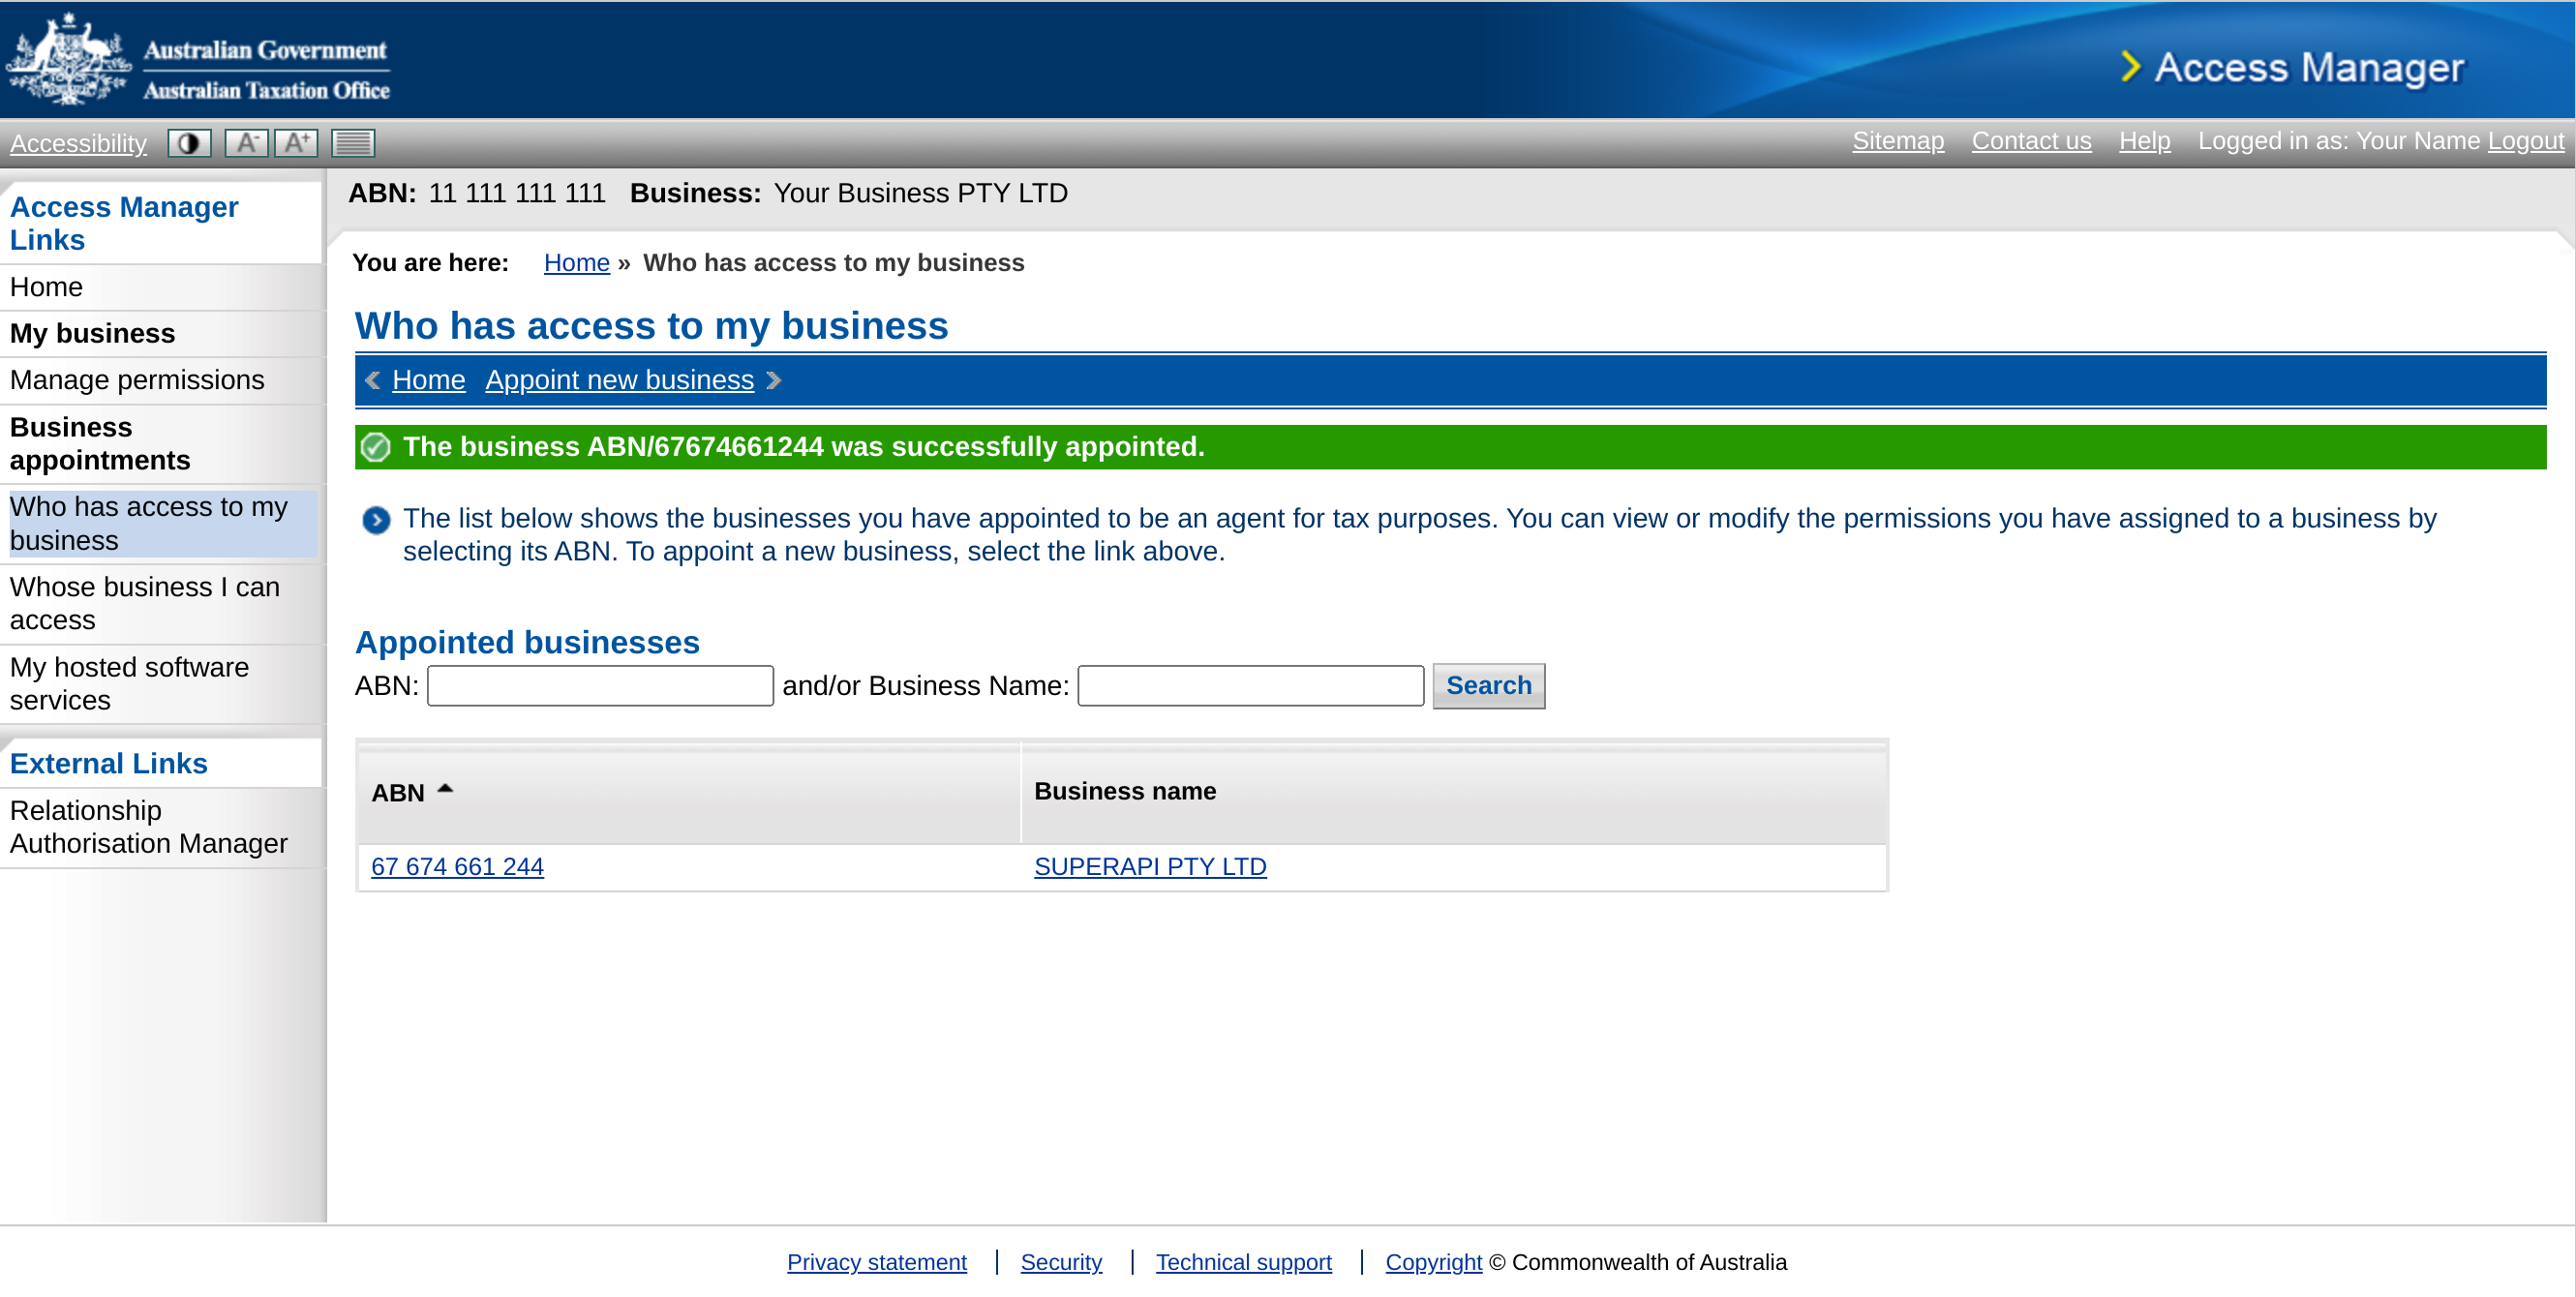The image size is (2576, 1297).
Task: Click the text layout accessibility icon
Action: [x=353, y=143]
